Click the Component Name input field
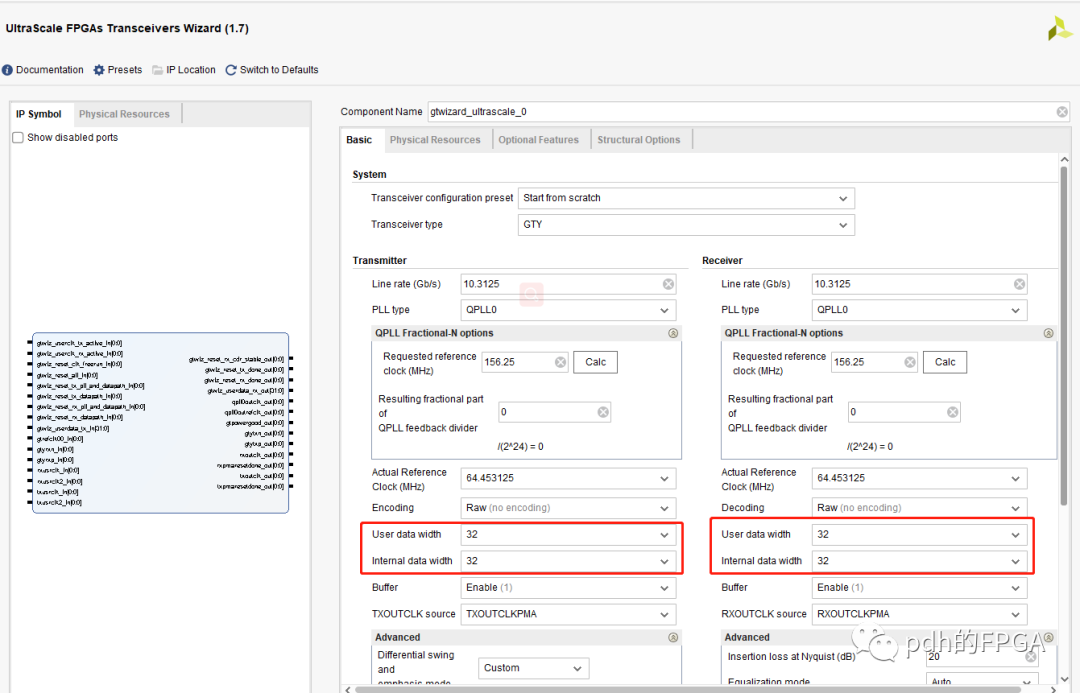1080x693 pixels. (x=740, y=112)
